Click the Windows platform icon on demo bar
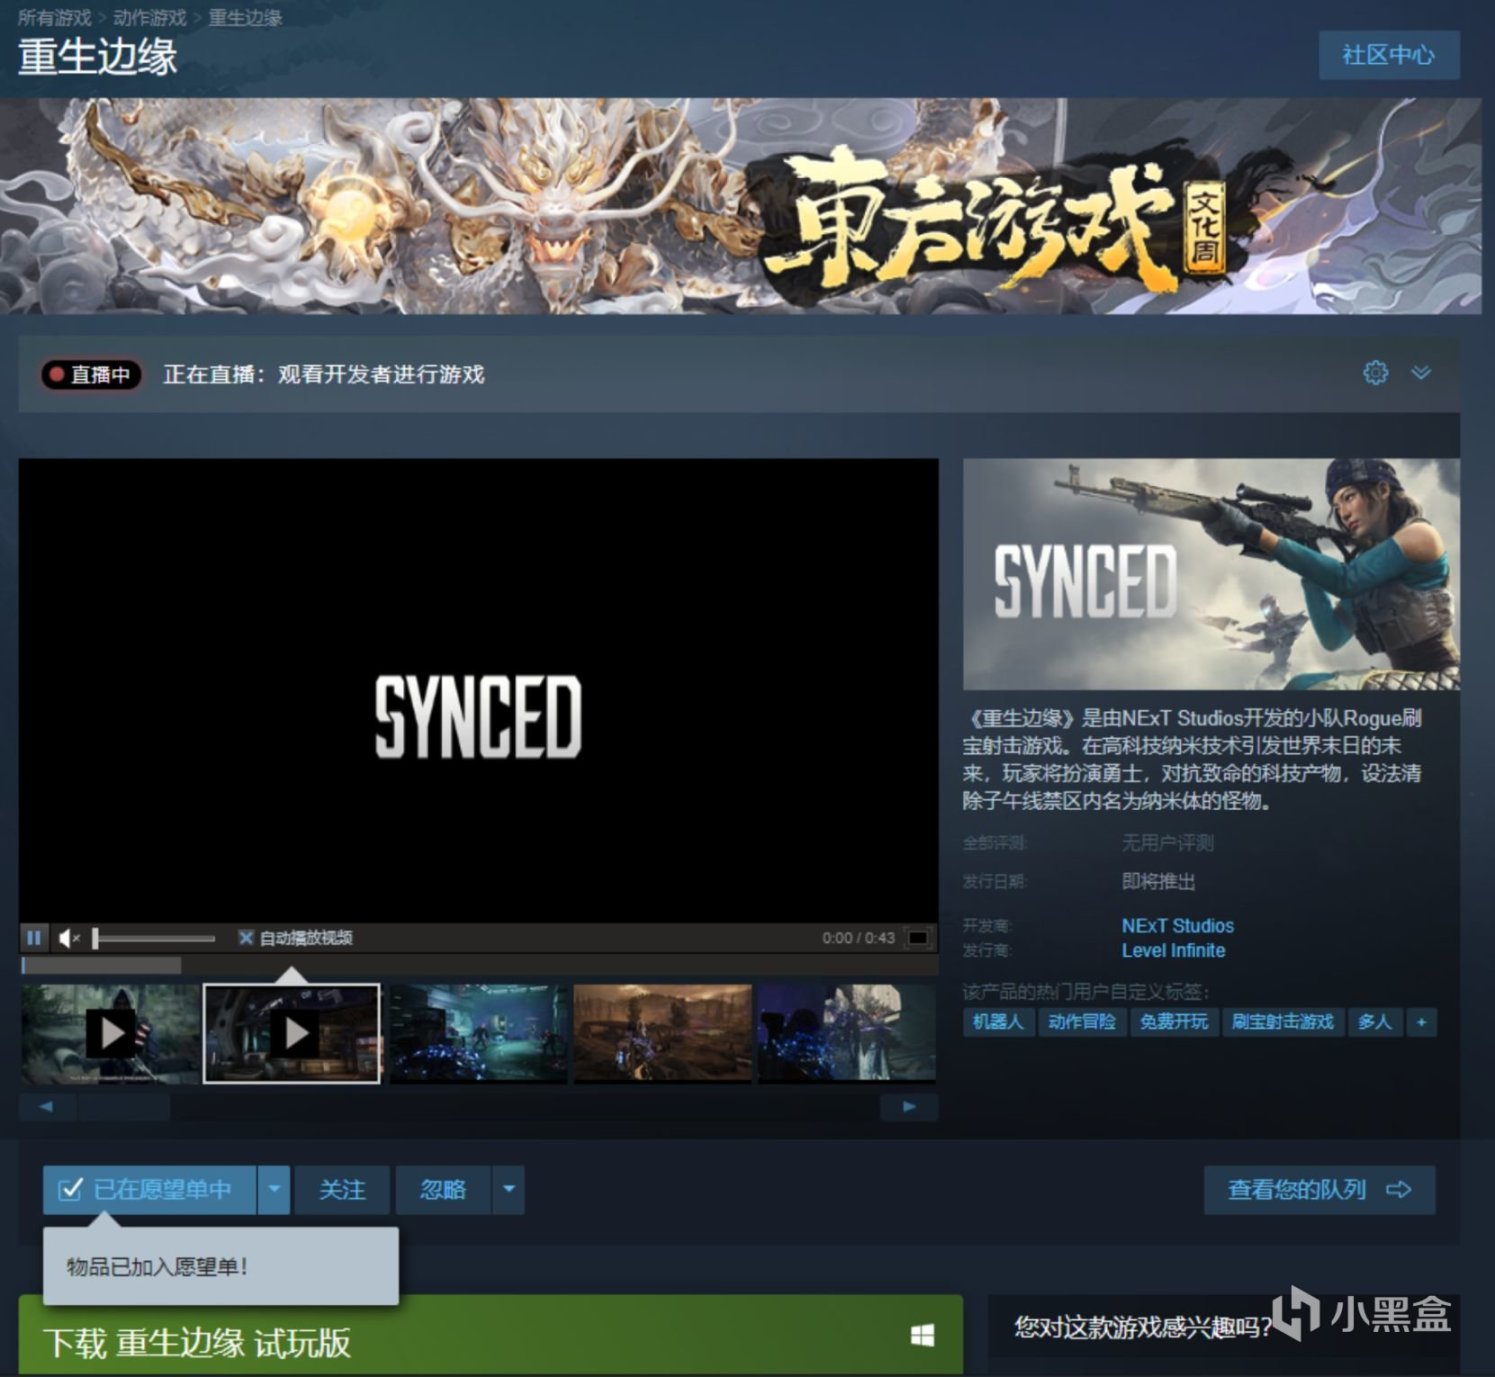 tap(922, 1335)
